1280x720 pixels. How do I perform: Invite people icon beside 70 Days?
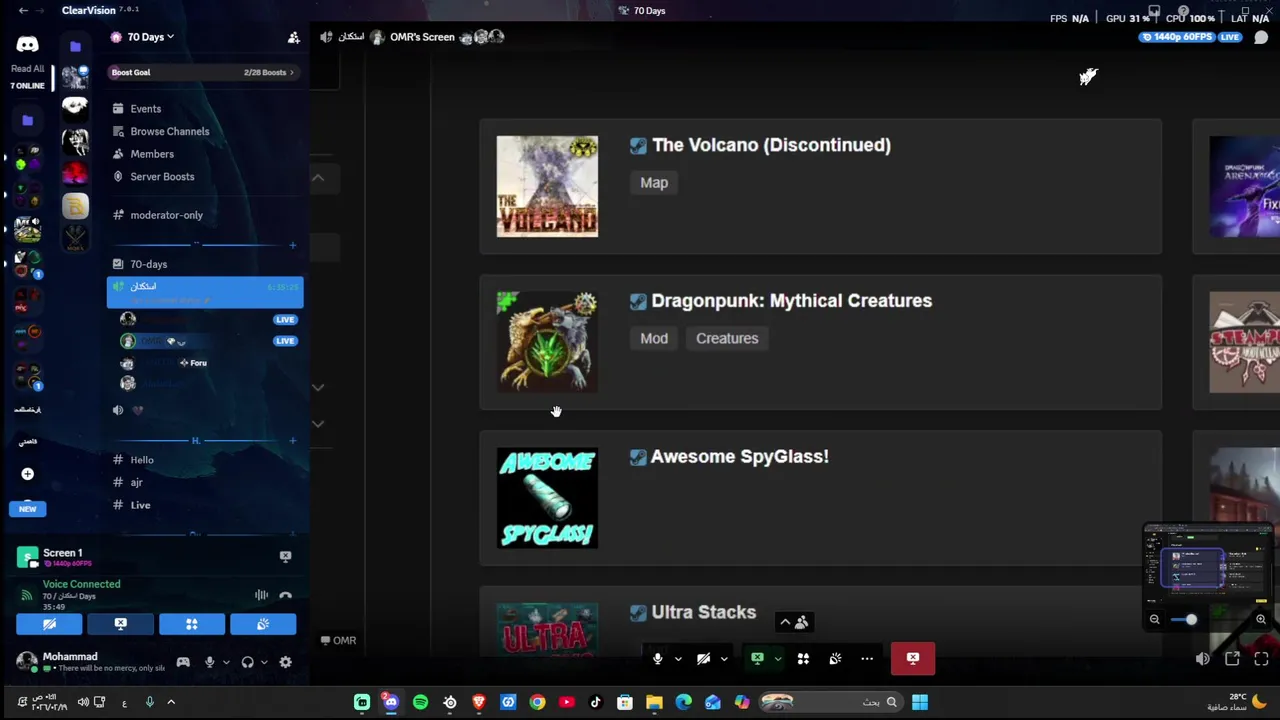coord(293,38)
